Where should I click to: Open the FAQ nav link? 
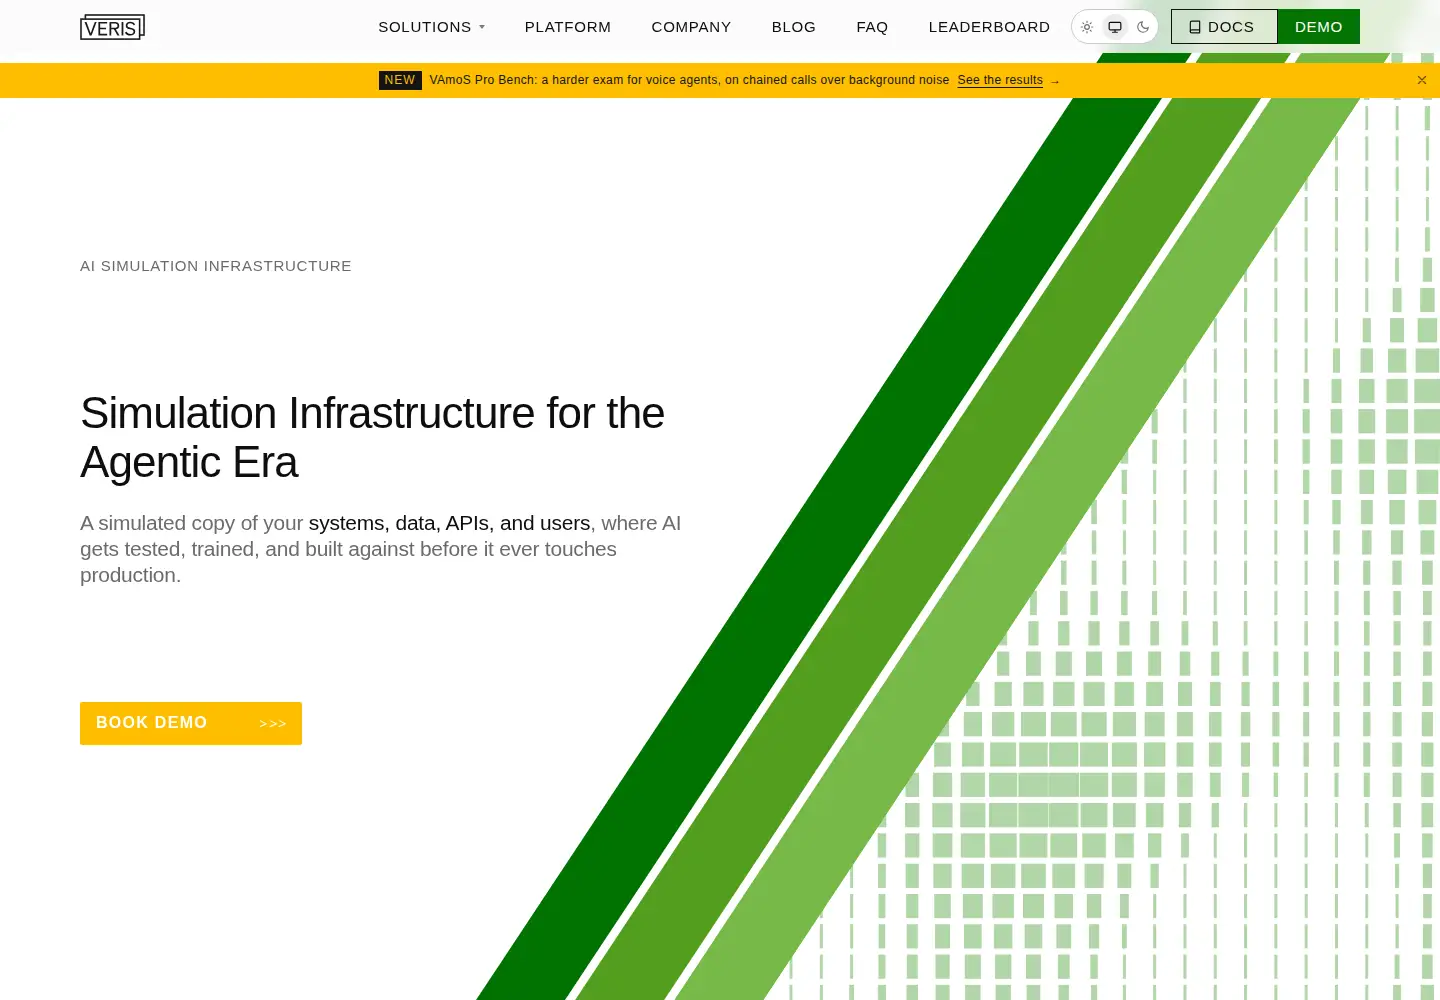(x=872, y=27)
